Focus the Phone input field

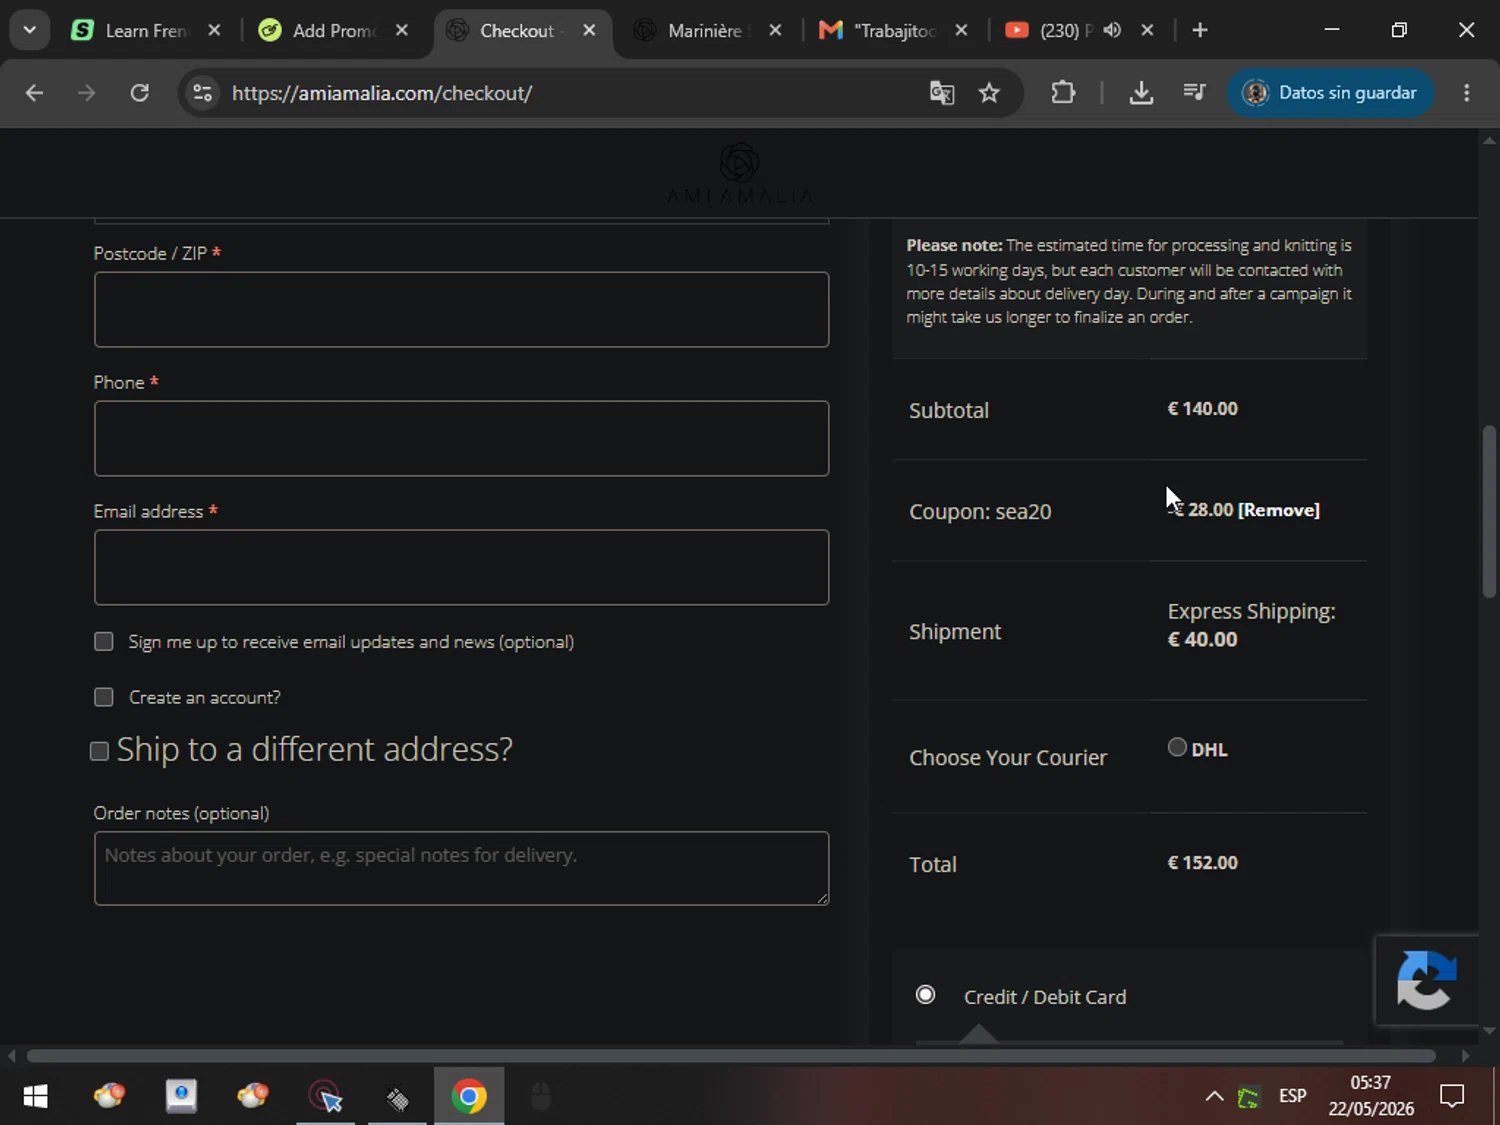[x=461, y=438]
